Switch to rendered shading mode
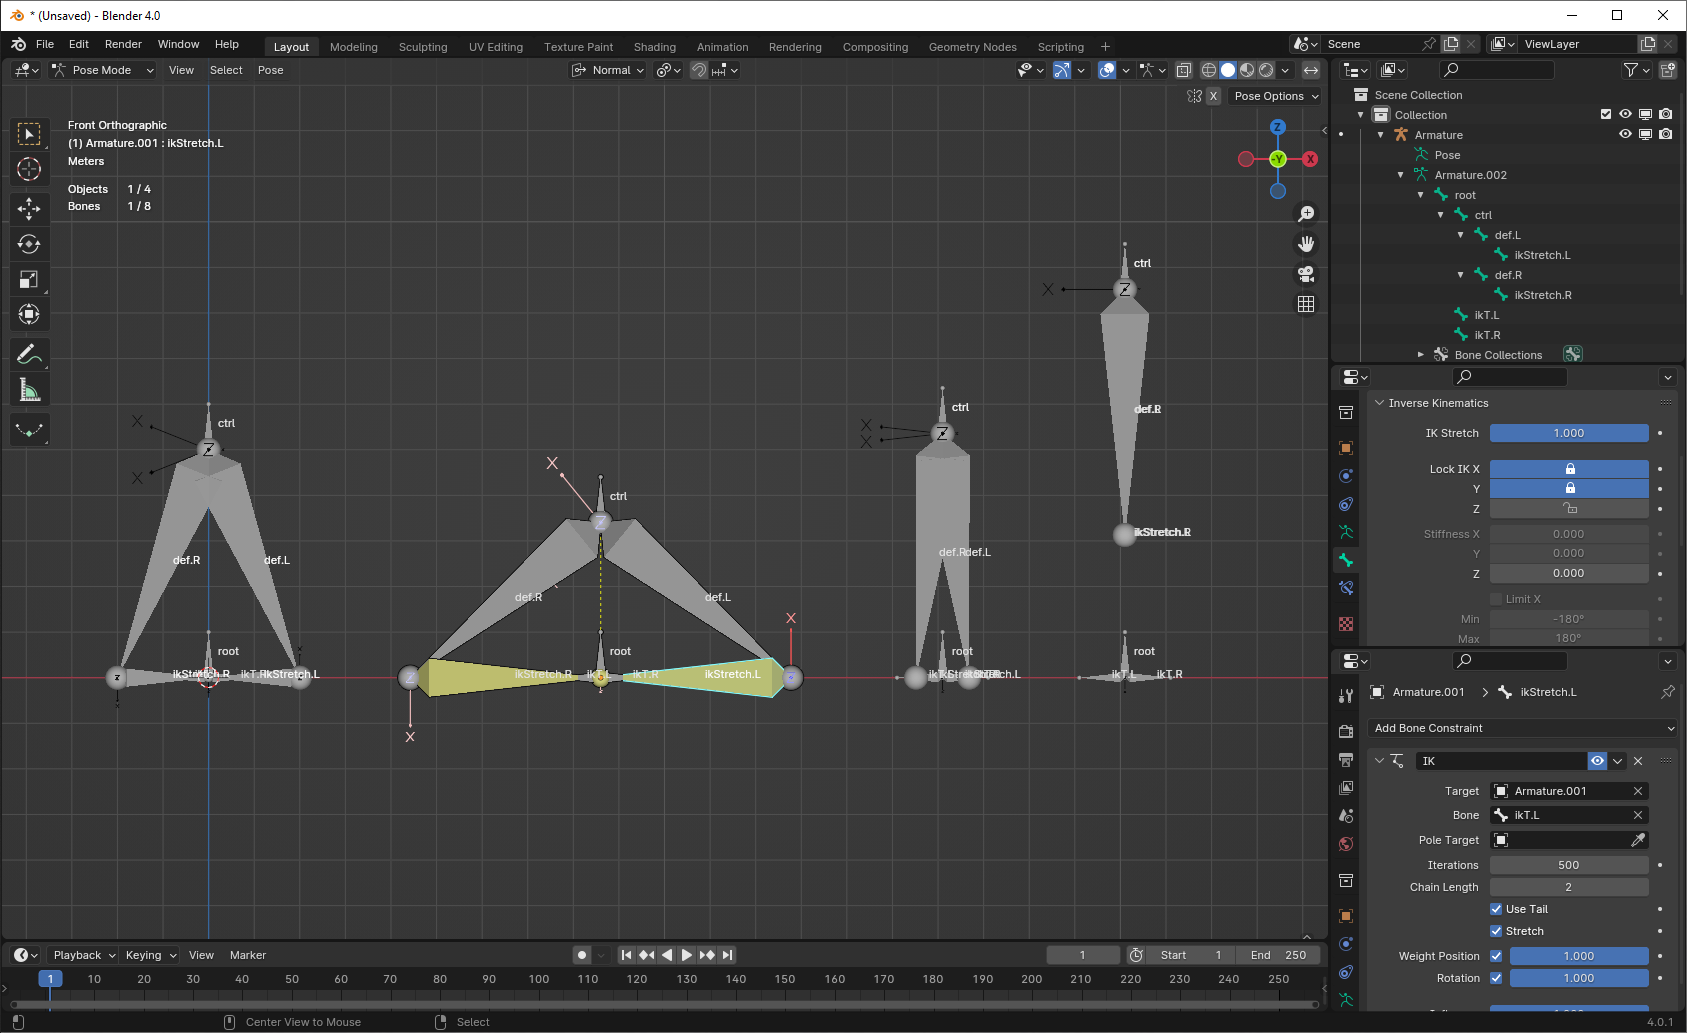This screenshot has width=1687, height=1033. pos(1266,70)
